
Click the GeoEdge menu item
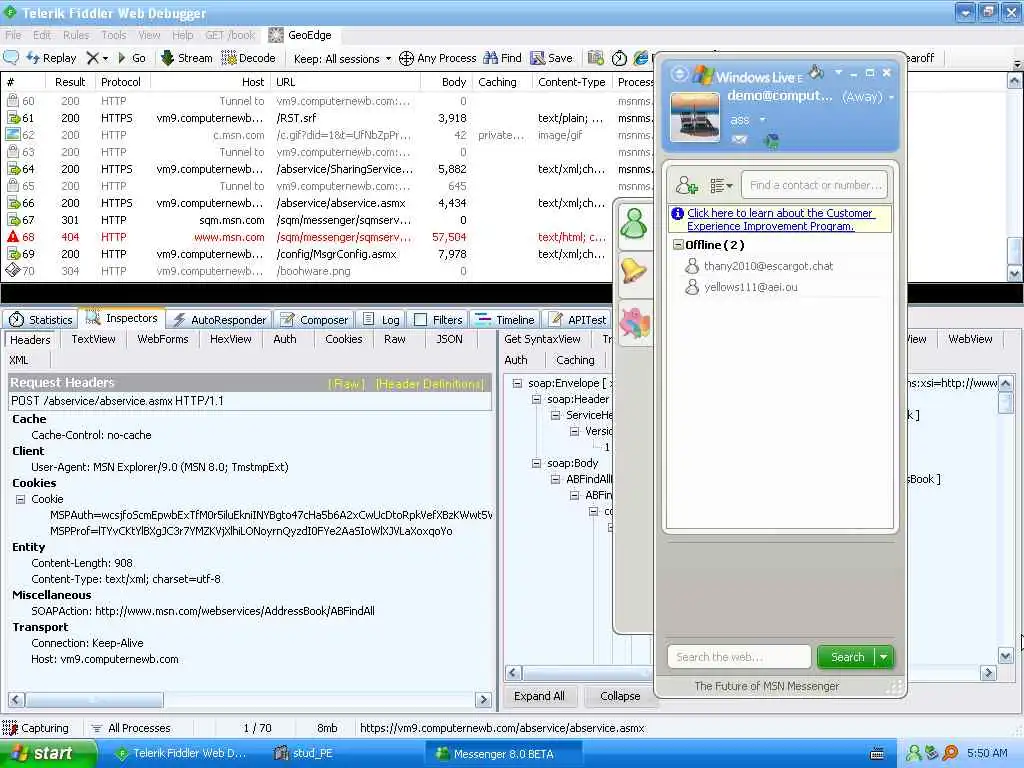[x=300, y=35]
